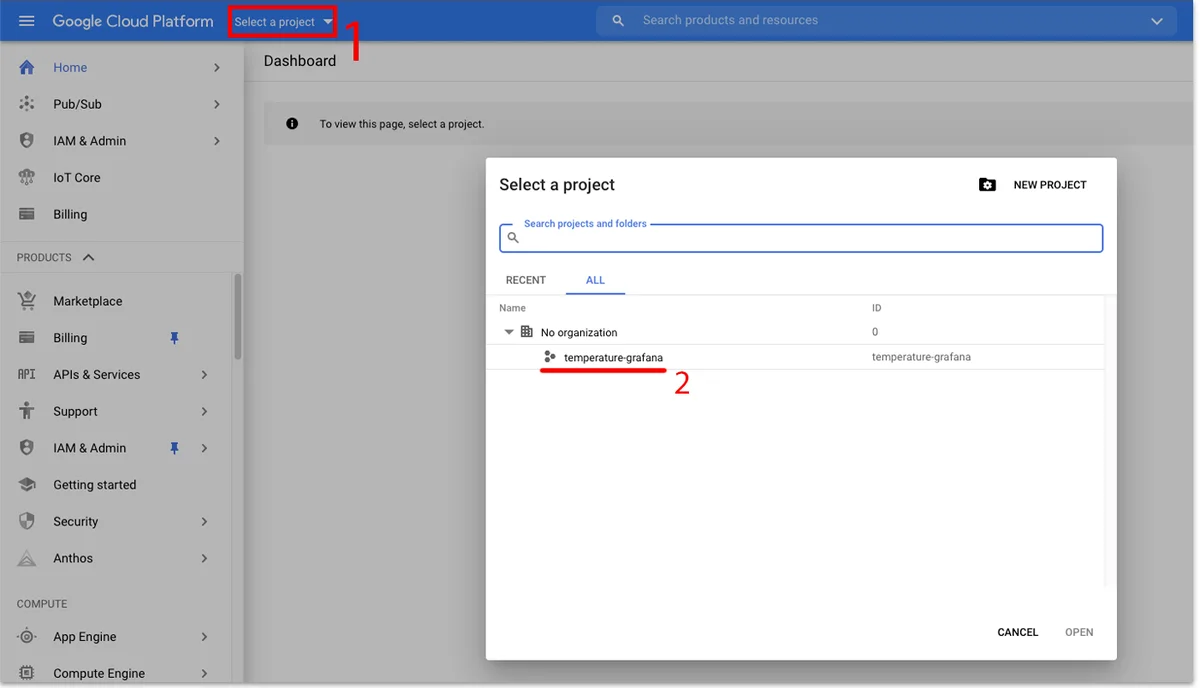Click the search magnifier in top bar
The width and height of the screenshot is (1200, 688).
pos(618,21)
